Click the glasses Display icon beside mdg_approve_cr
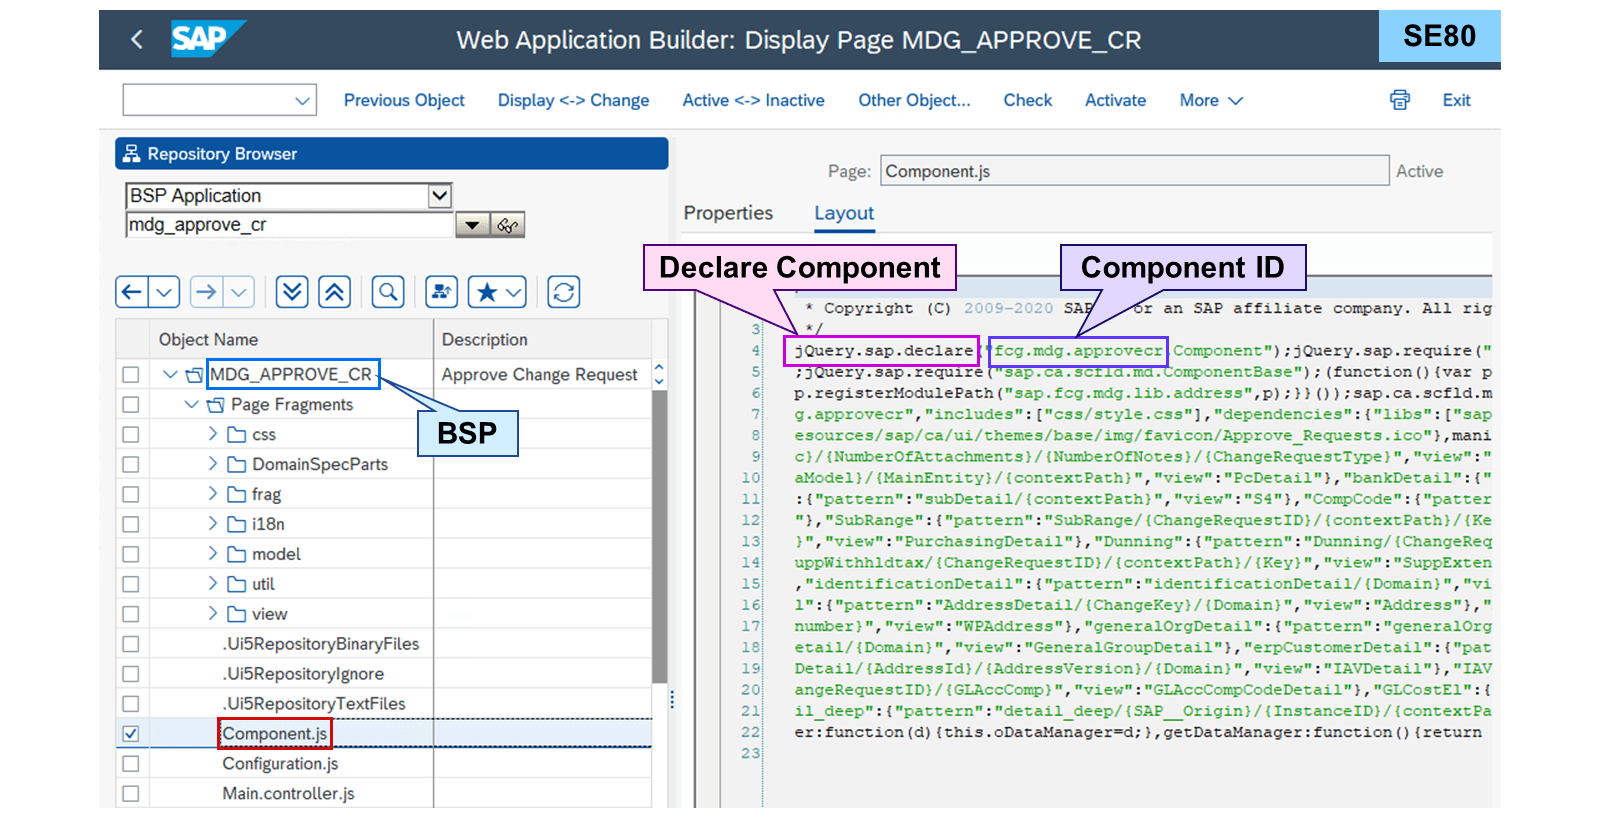This screenshot has height=818, width=1600. tap(508, 225)
